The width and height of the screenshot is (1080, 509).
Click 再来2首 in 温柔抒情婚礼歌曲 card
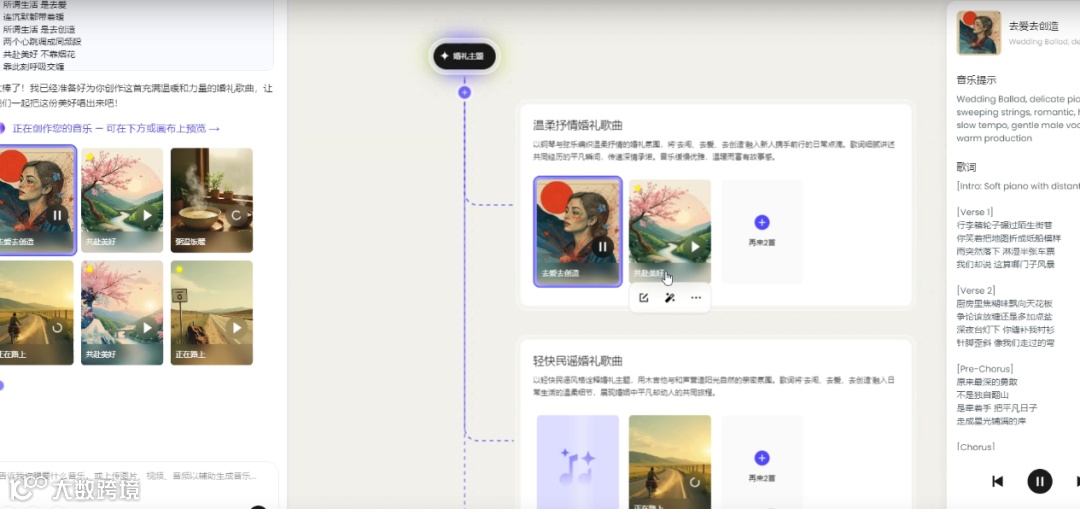click(x=762, y=231)
